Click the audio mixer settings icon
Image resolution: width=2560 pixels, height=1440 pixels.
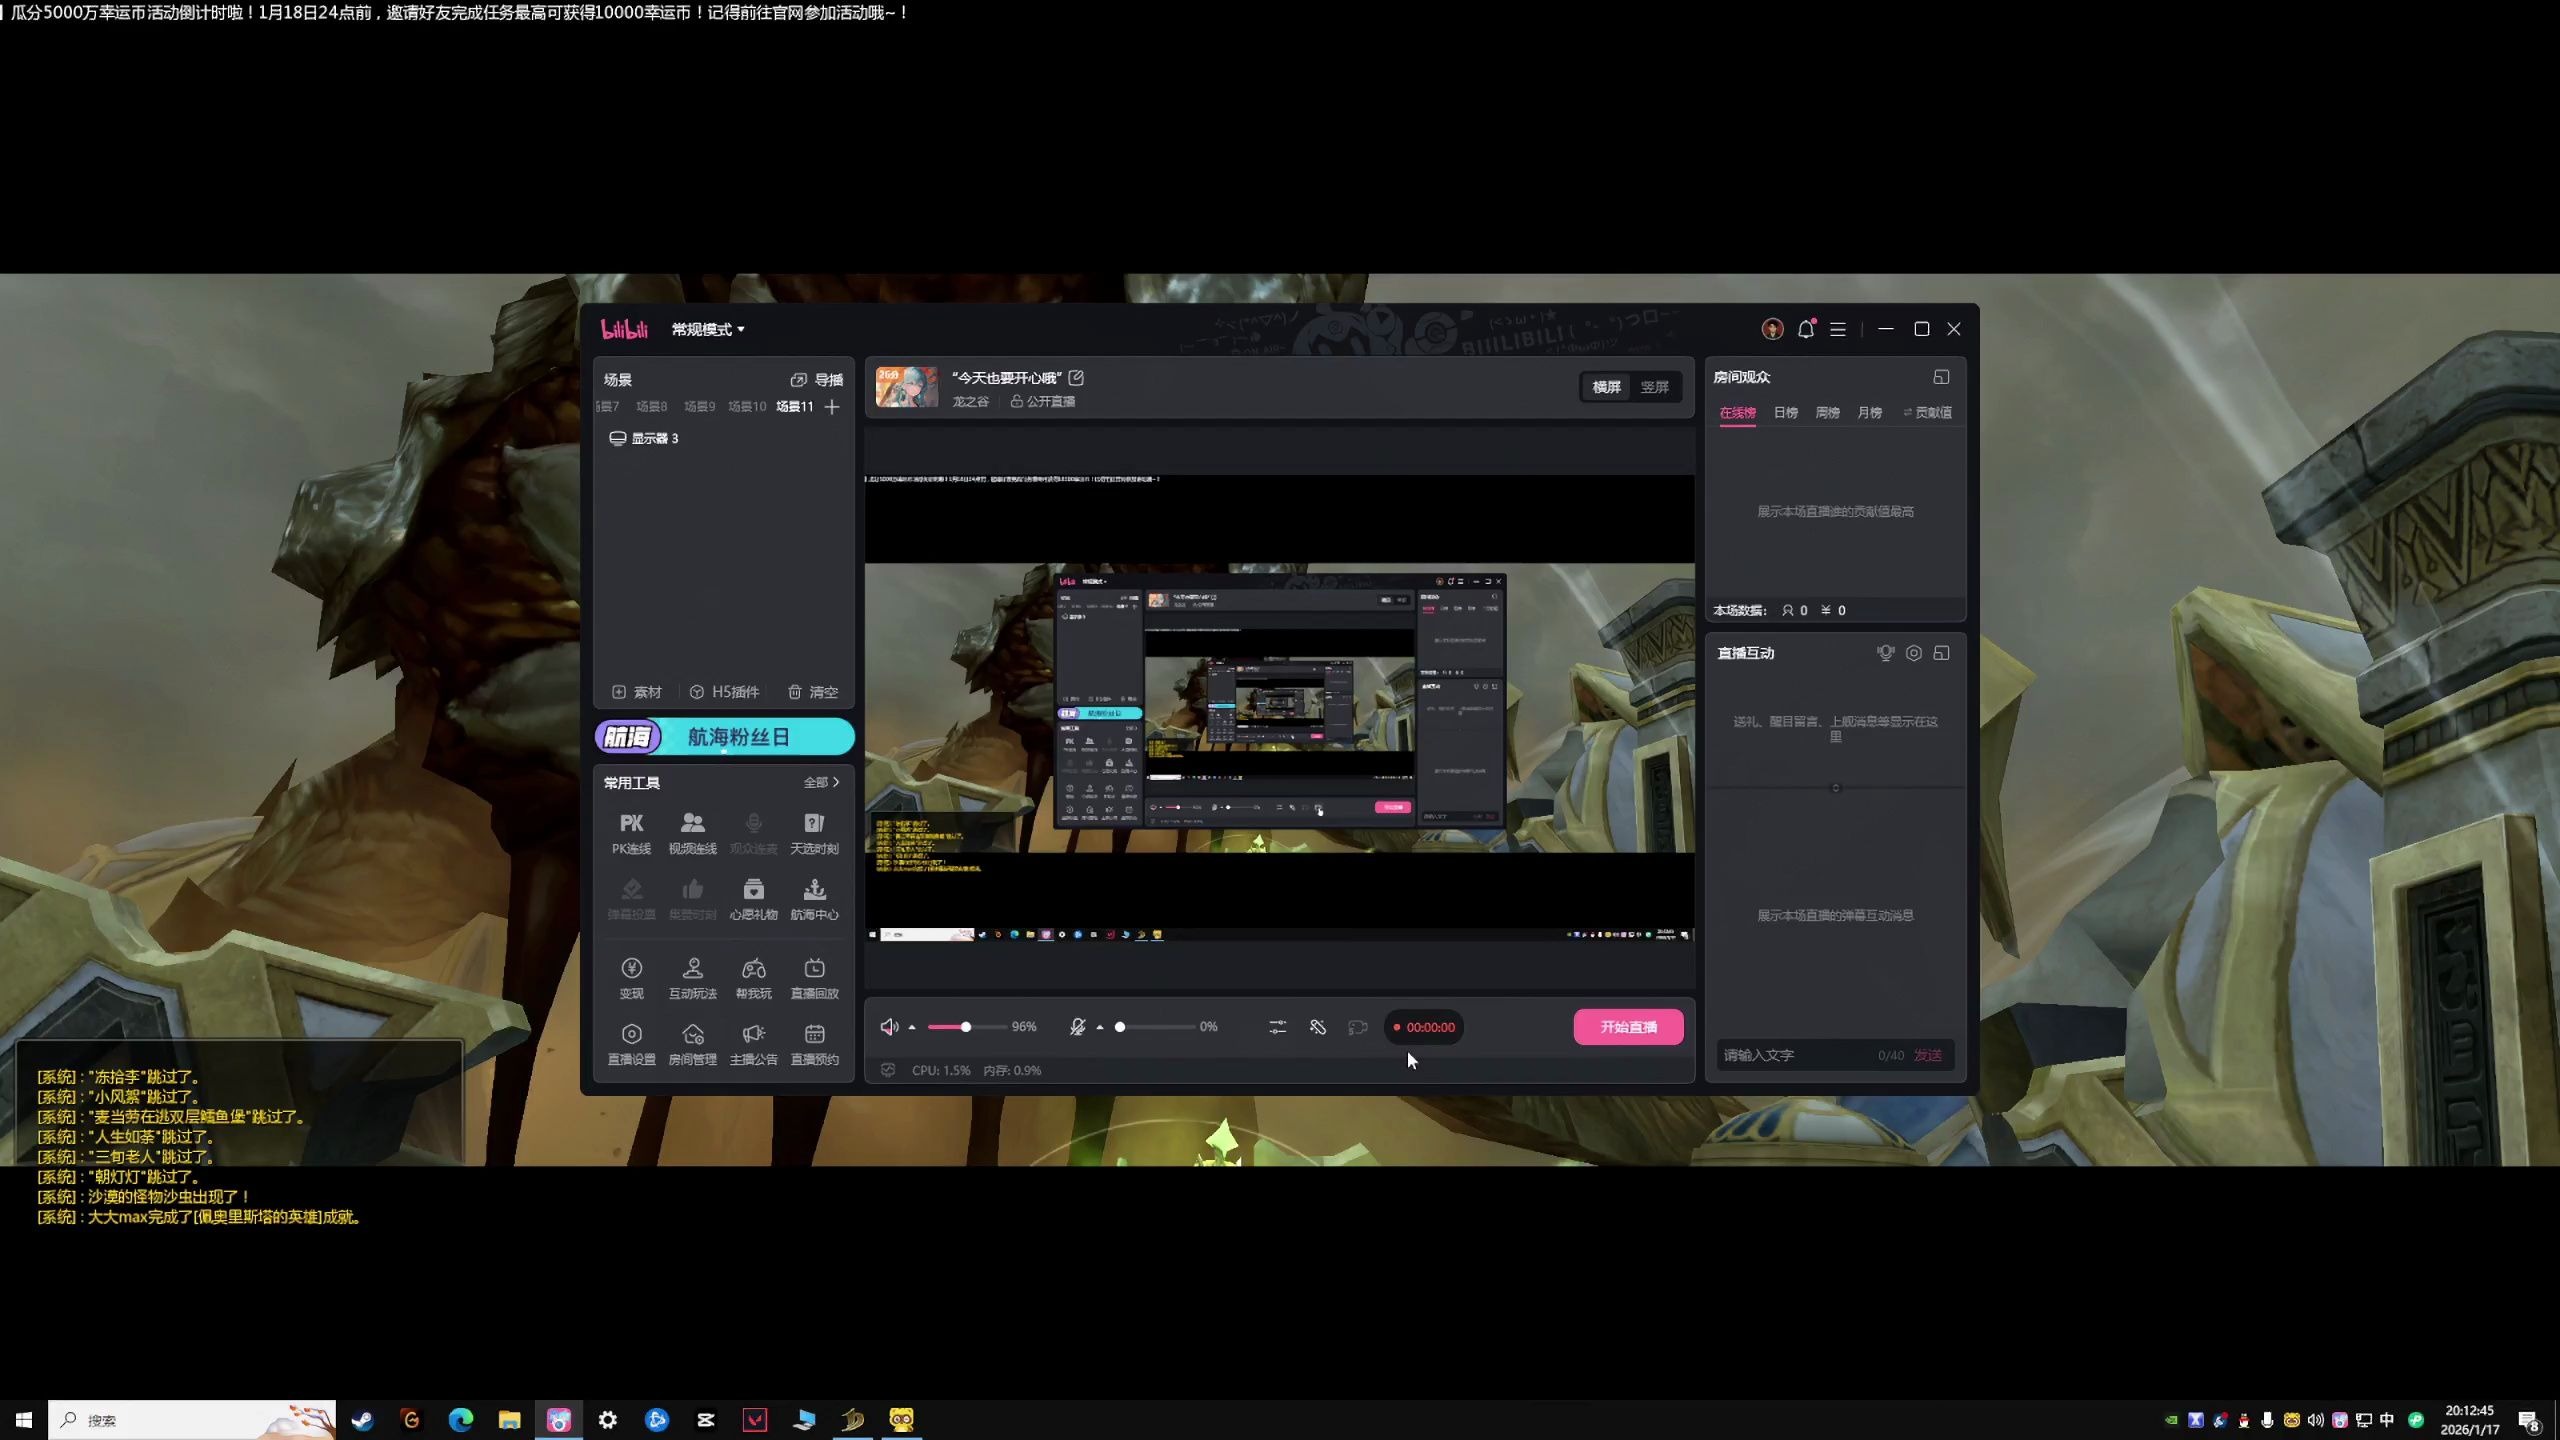[x=1277, y=1027]
